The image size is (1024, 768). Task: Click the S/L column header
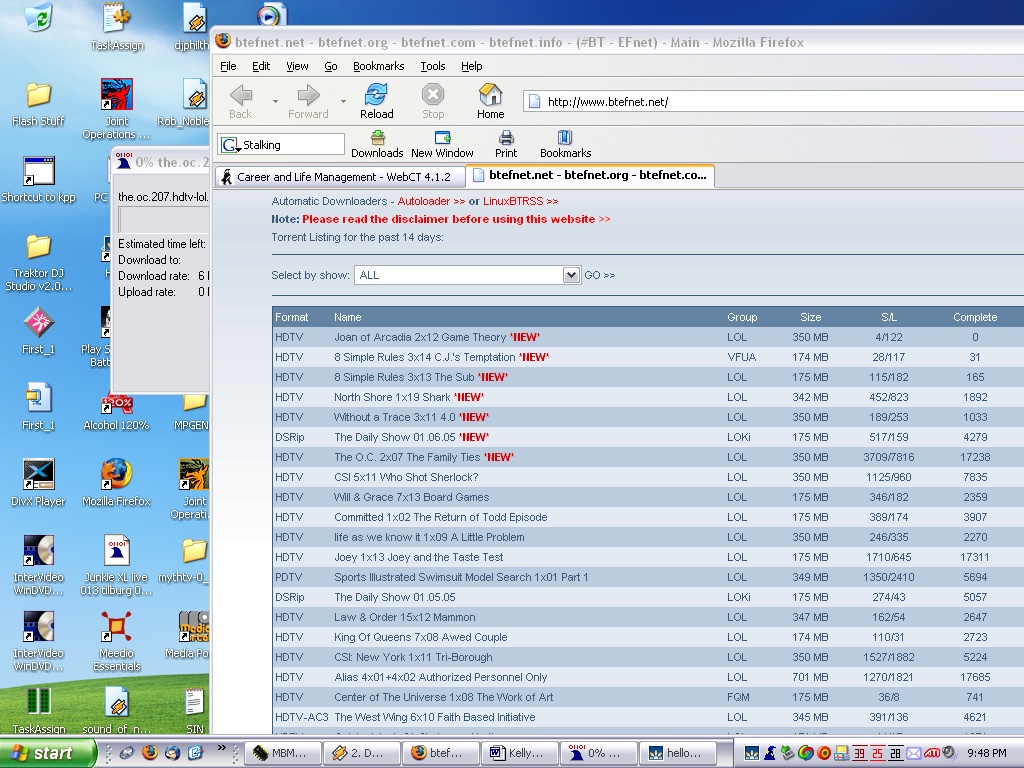(x=889, y=317)
